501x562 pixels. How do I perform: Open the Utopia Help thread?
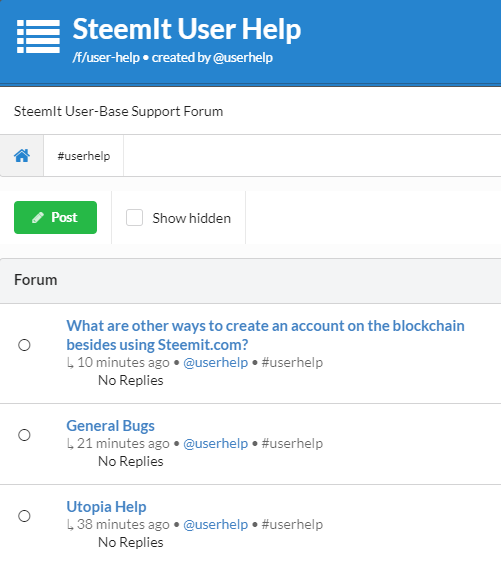coord(106,507)
